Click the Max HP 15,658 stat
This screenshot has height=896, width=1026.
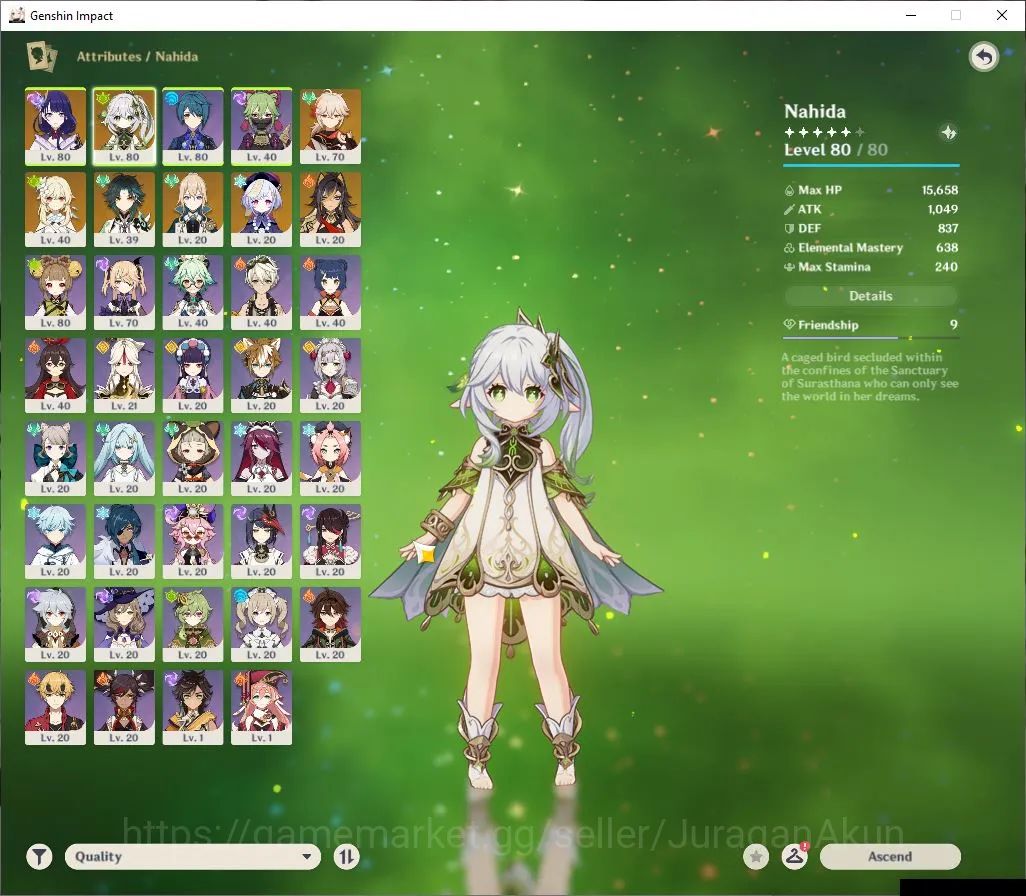(x=870, y=190)
